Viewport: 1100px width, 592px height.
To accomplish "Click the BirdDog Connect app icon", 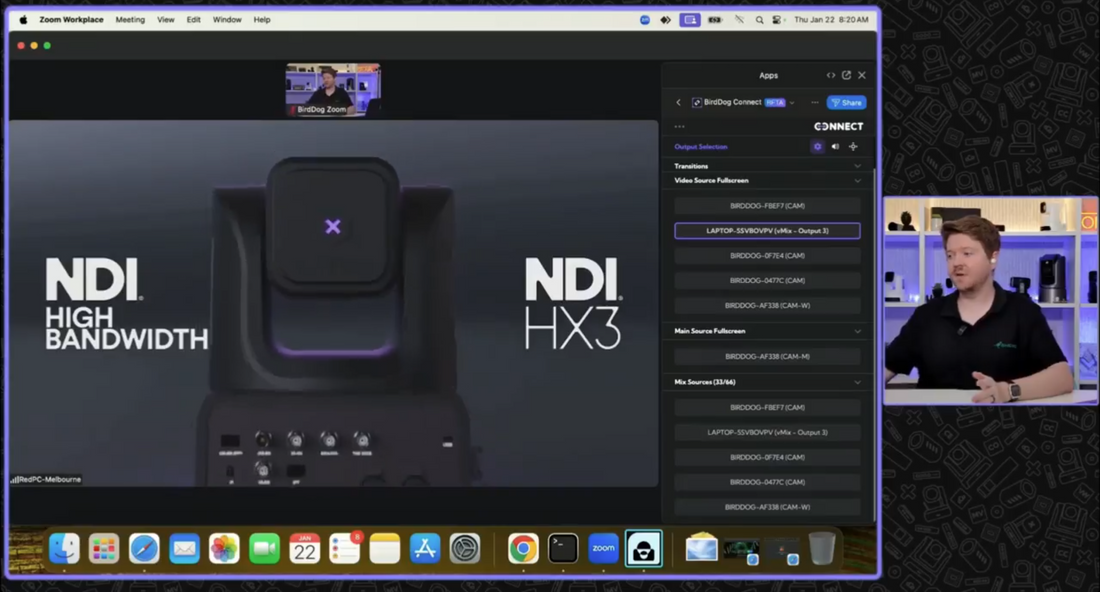I will [x=697, y=101].
